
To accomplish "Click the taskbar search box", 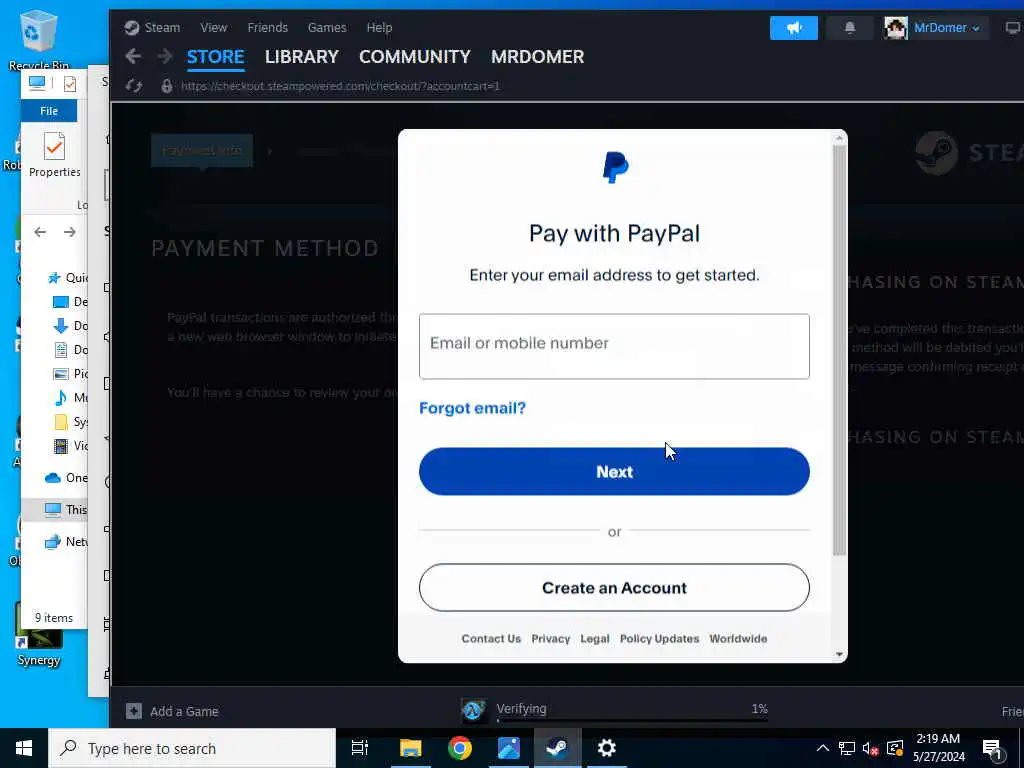I will coord(192,748).
